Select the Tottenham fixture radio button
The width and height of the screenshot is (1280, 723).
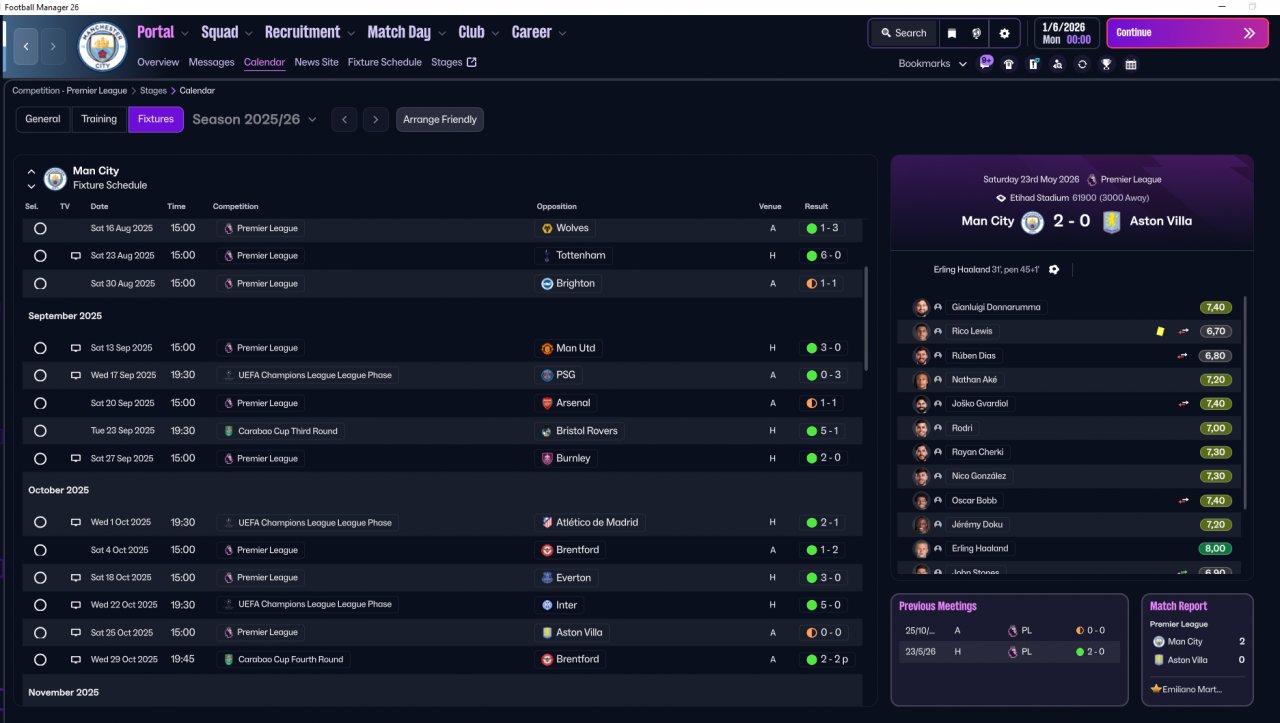point(40,256)
